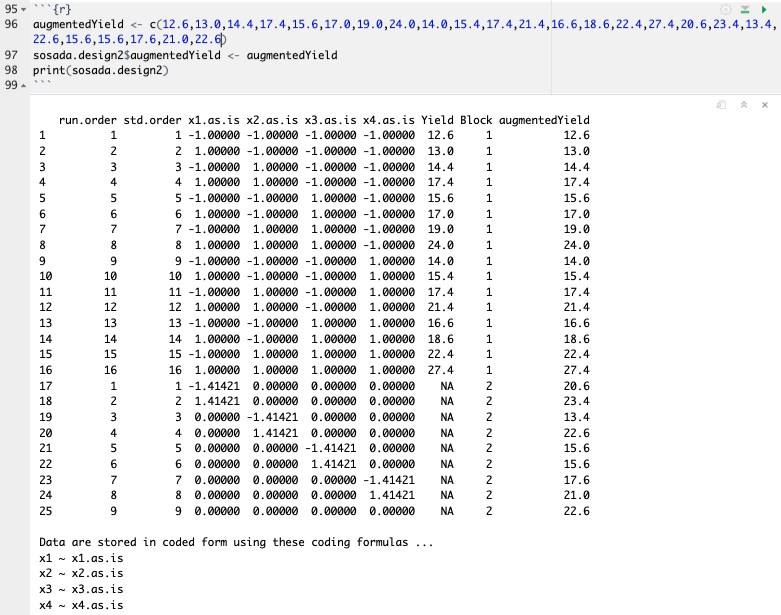Click the 27.4 augmentedYield value in row 16
Image resolution: width=781 pixels, height=615 pixels.
coord(577,369)
